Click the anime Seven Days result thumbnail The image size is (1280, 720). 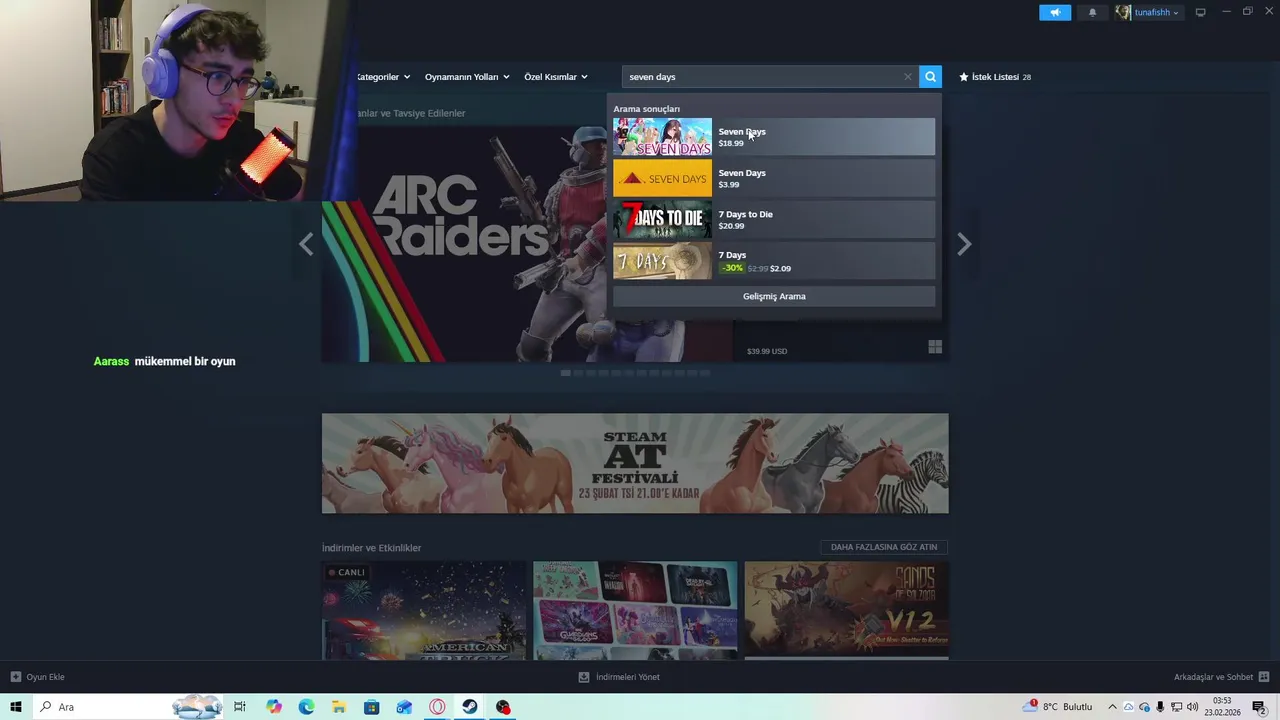[x=662, y=137]
